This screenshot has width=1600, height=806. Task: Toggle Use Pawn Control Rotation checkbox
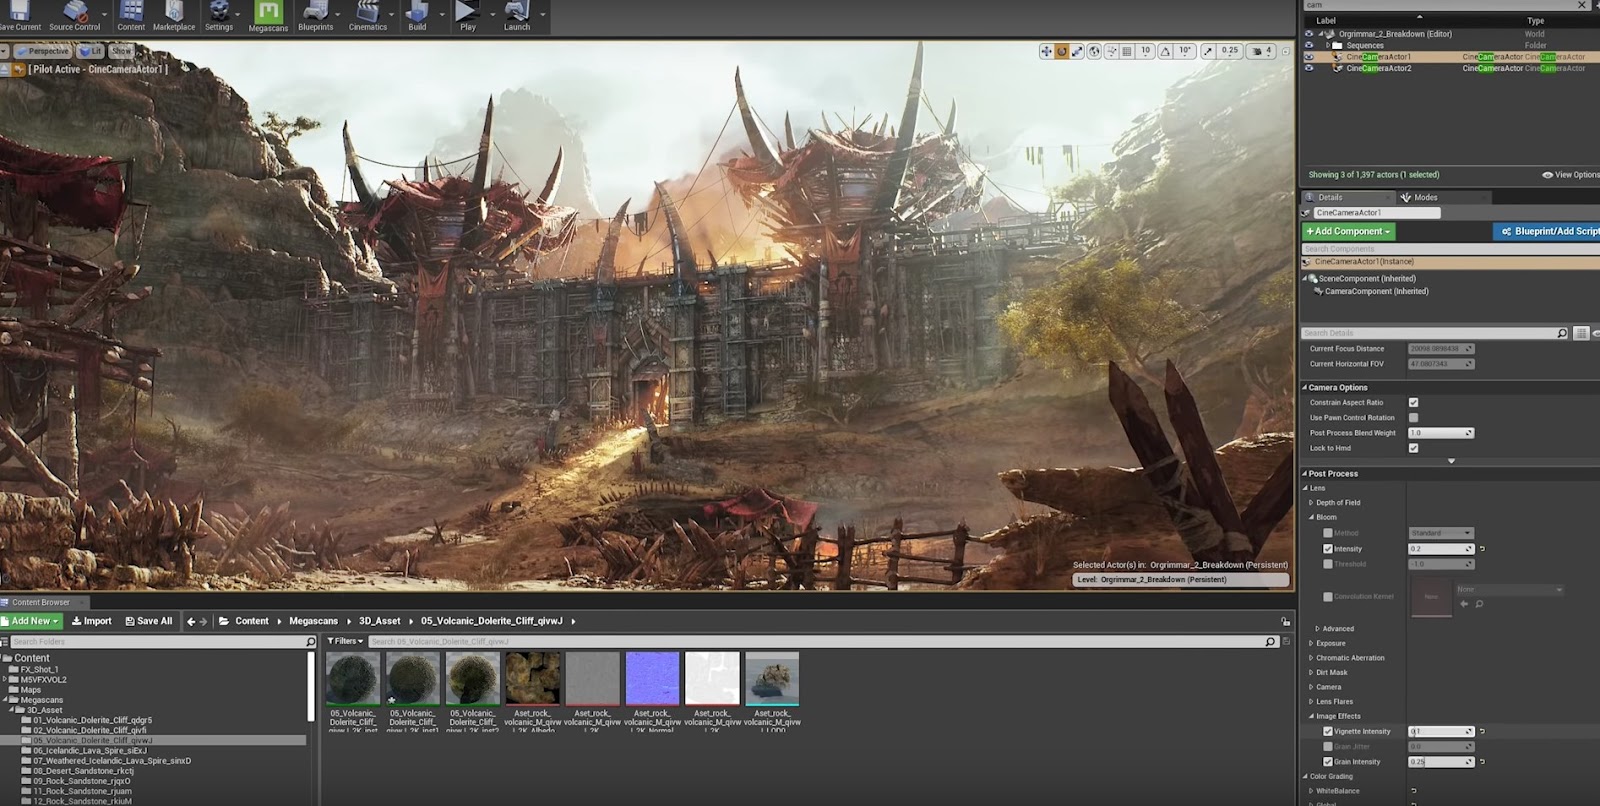coord(1413,417)
